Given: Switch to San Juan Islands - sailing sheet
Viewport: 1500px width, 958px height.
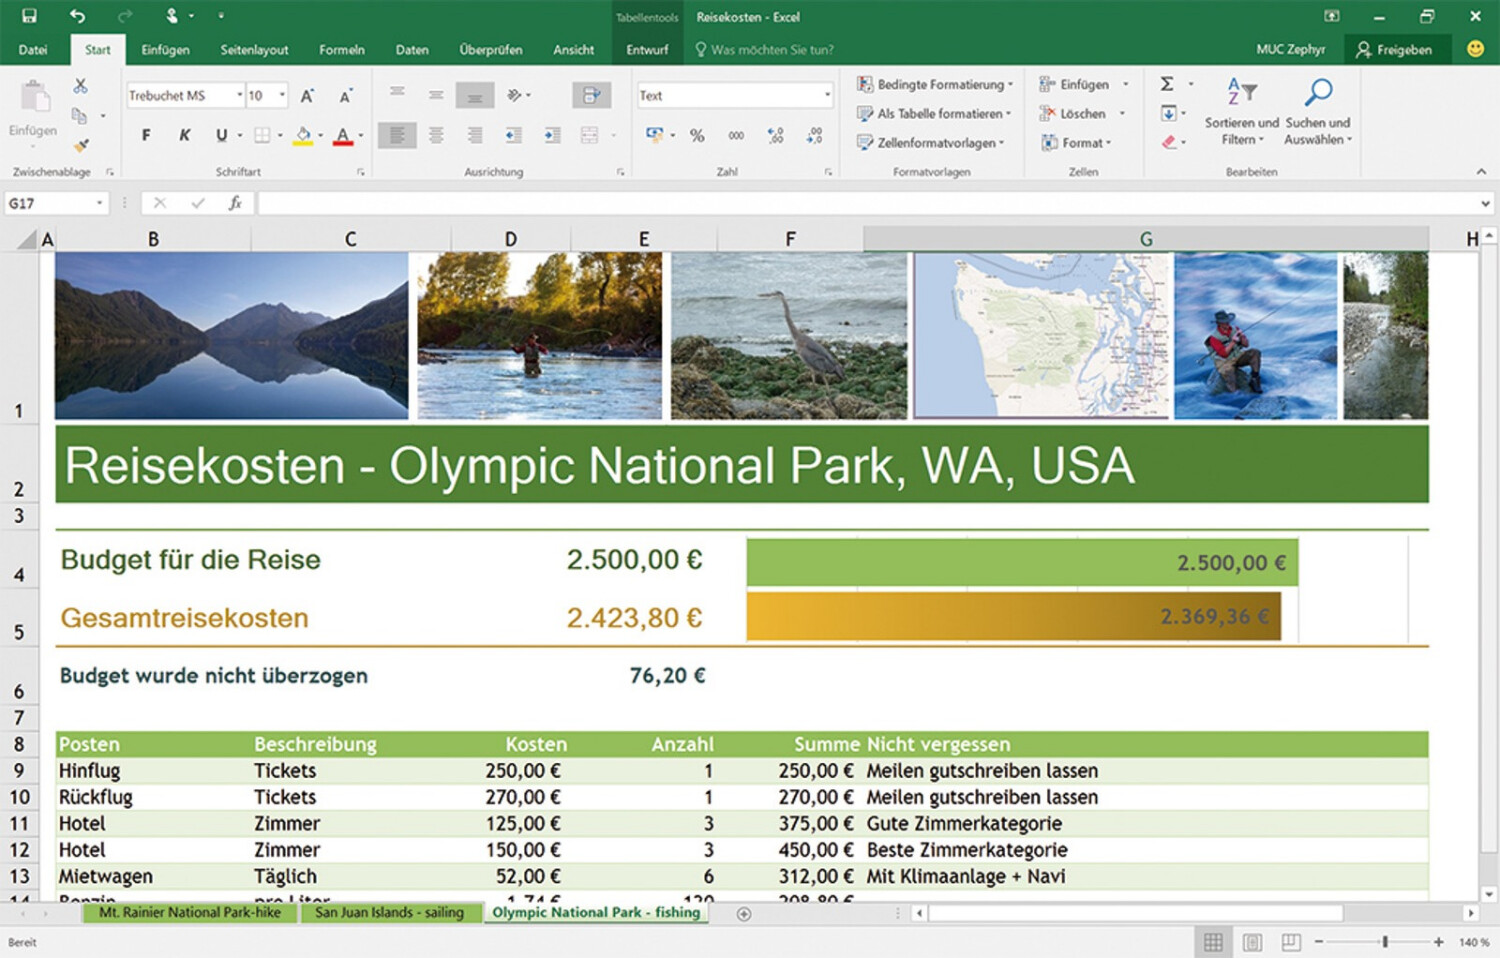Looking at the screenshot, I should click(389, 913).
